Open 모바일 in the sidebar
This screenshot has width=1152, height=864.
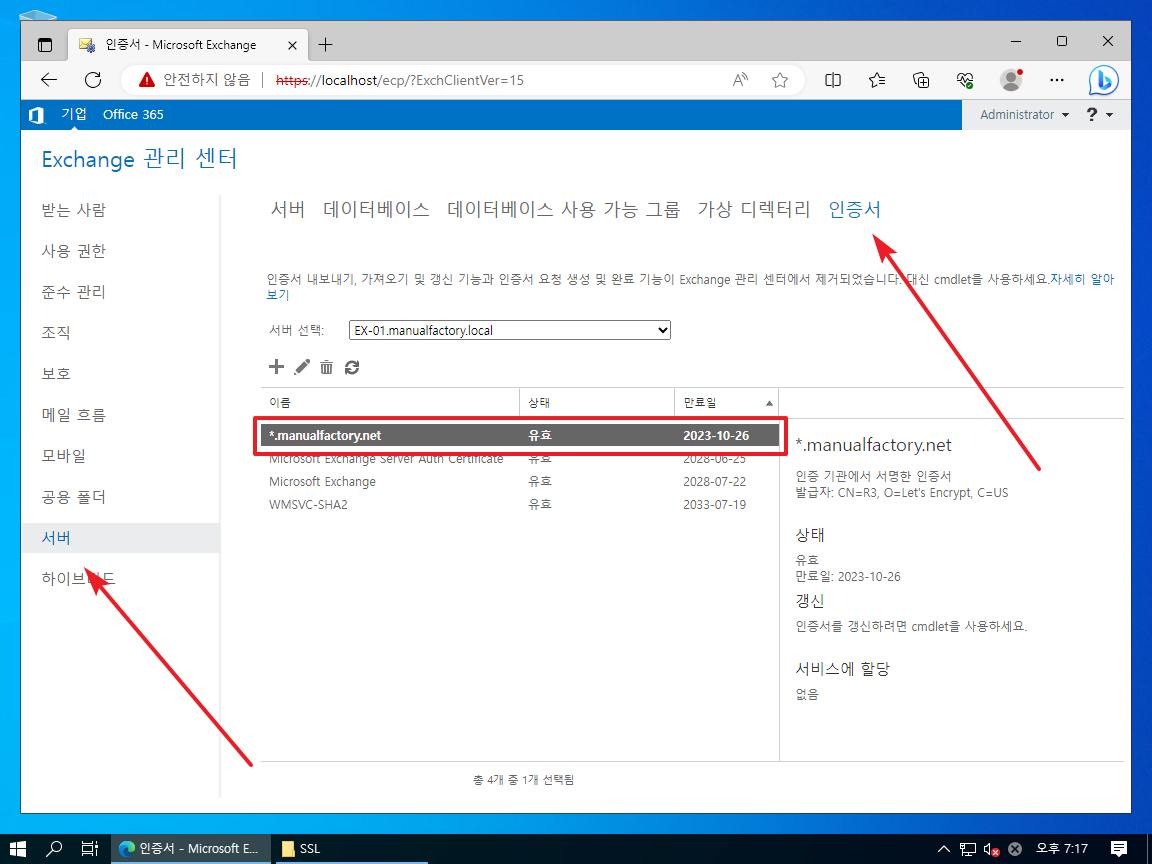[64, 456]
